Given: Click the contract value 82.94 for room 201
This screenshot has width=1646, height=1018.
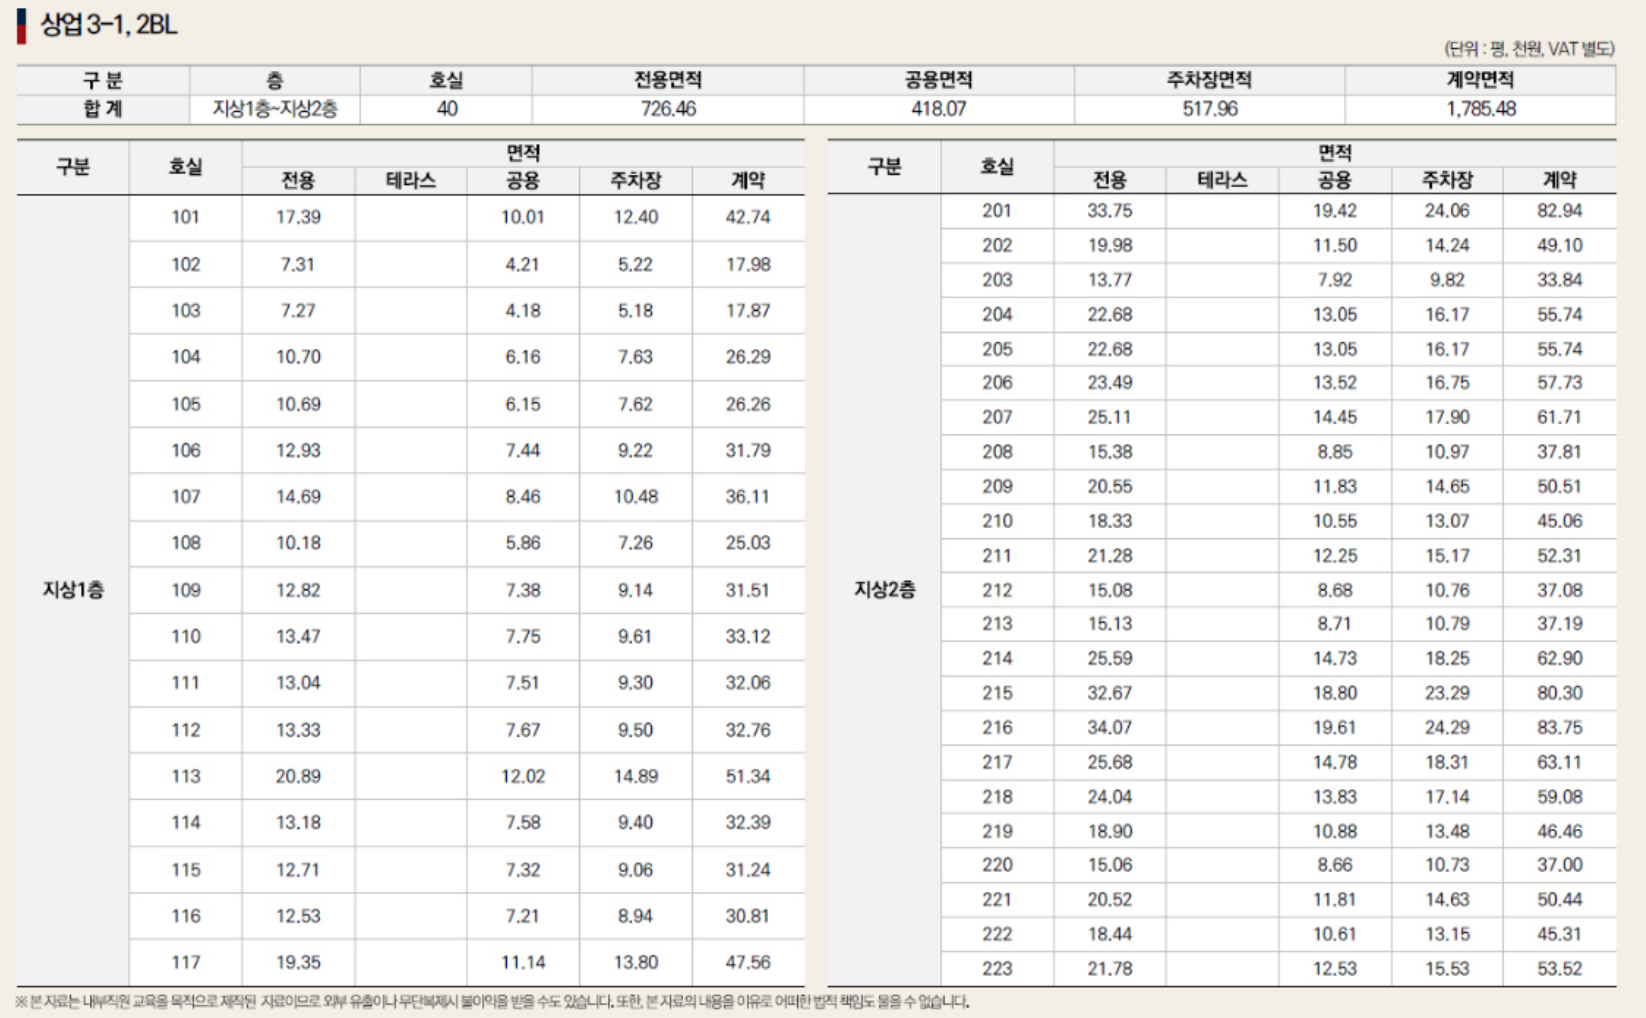Looking at the screenshot, I should 1558,210.
